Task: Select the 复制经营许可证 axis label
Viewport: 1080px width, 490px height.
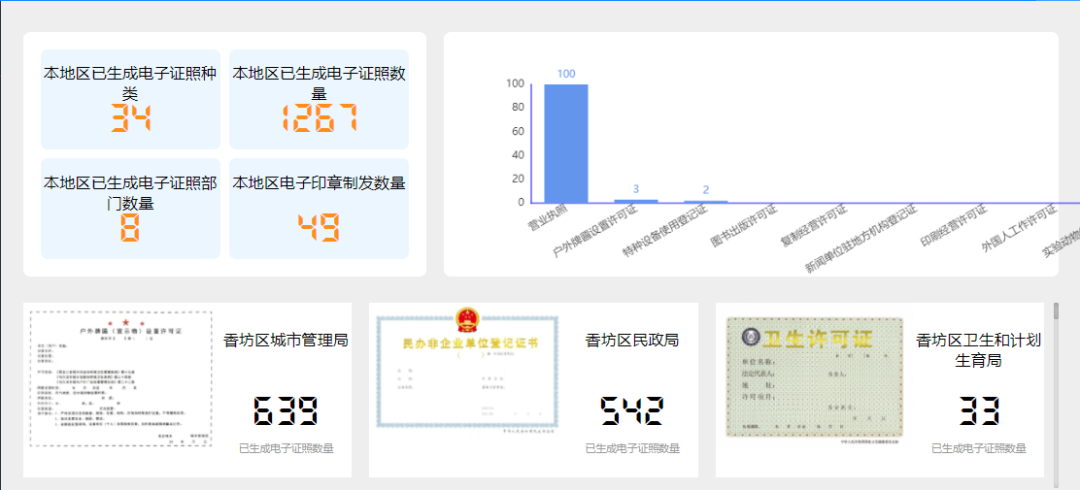Action: pyautogui.click(x=815, y=227)
